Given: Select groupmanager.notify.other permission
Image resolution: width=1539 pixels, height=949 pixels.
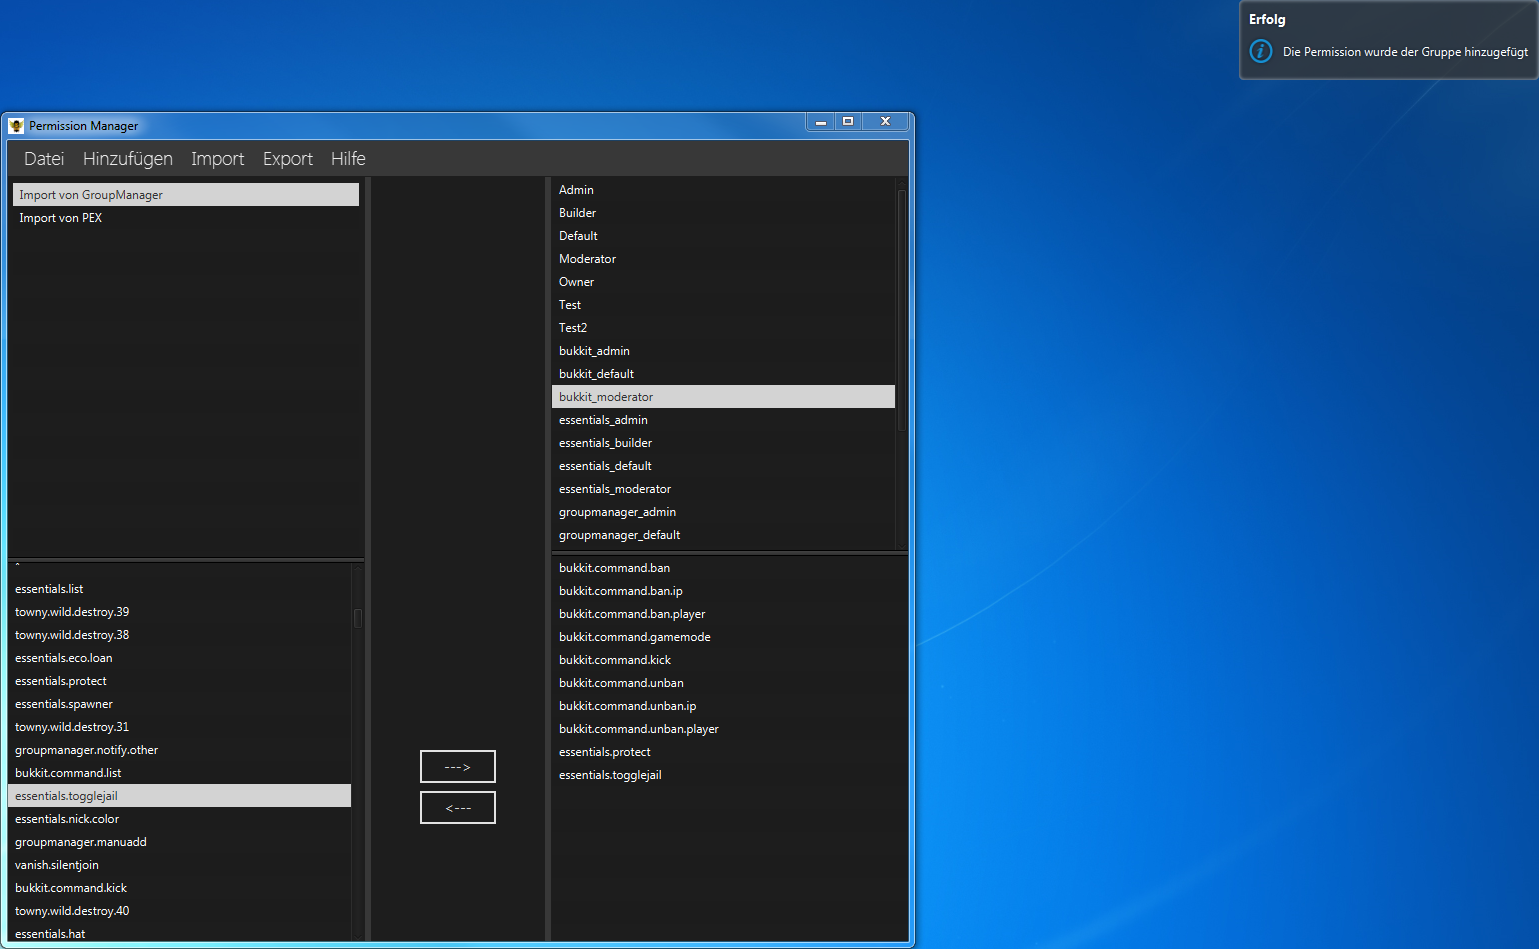Looking at the screenshot, I should 180,750.
